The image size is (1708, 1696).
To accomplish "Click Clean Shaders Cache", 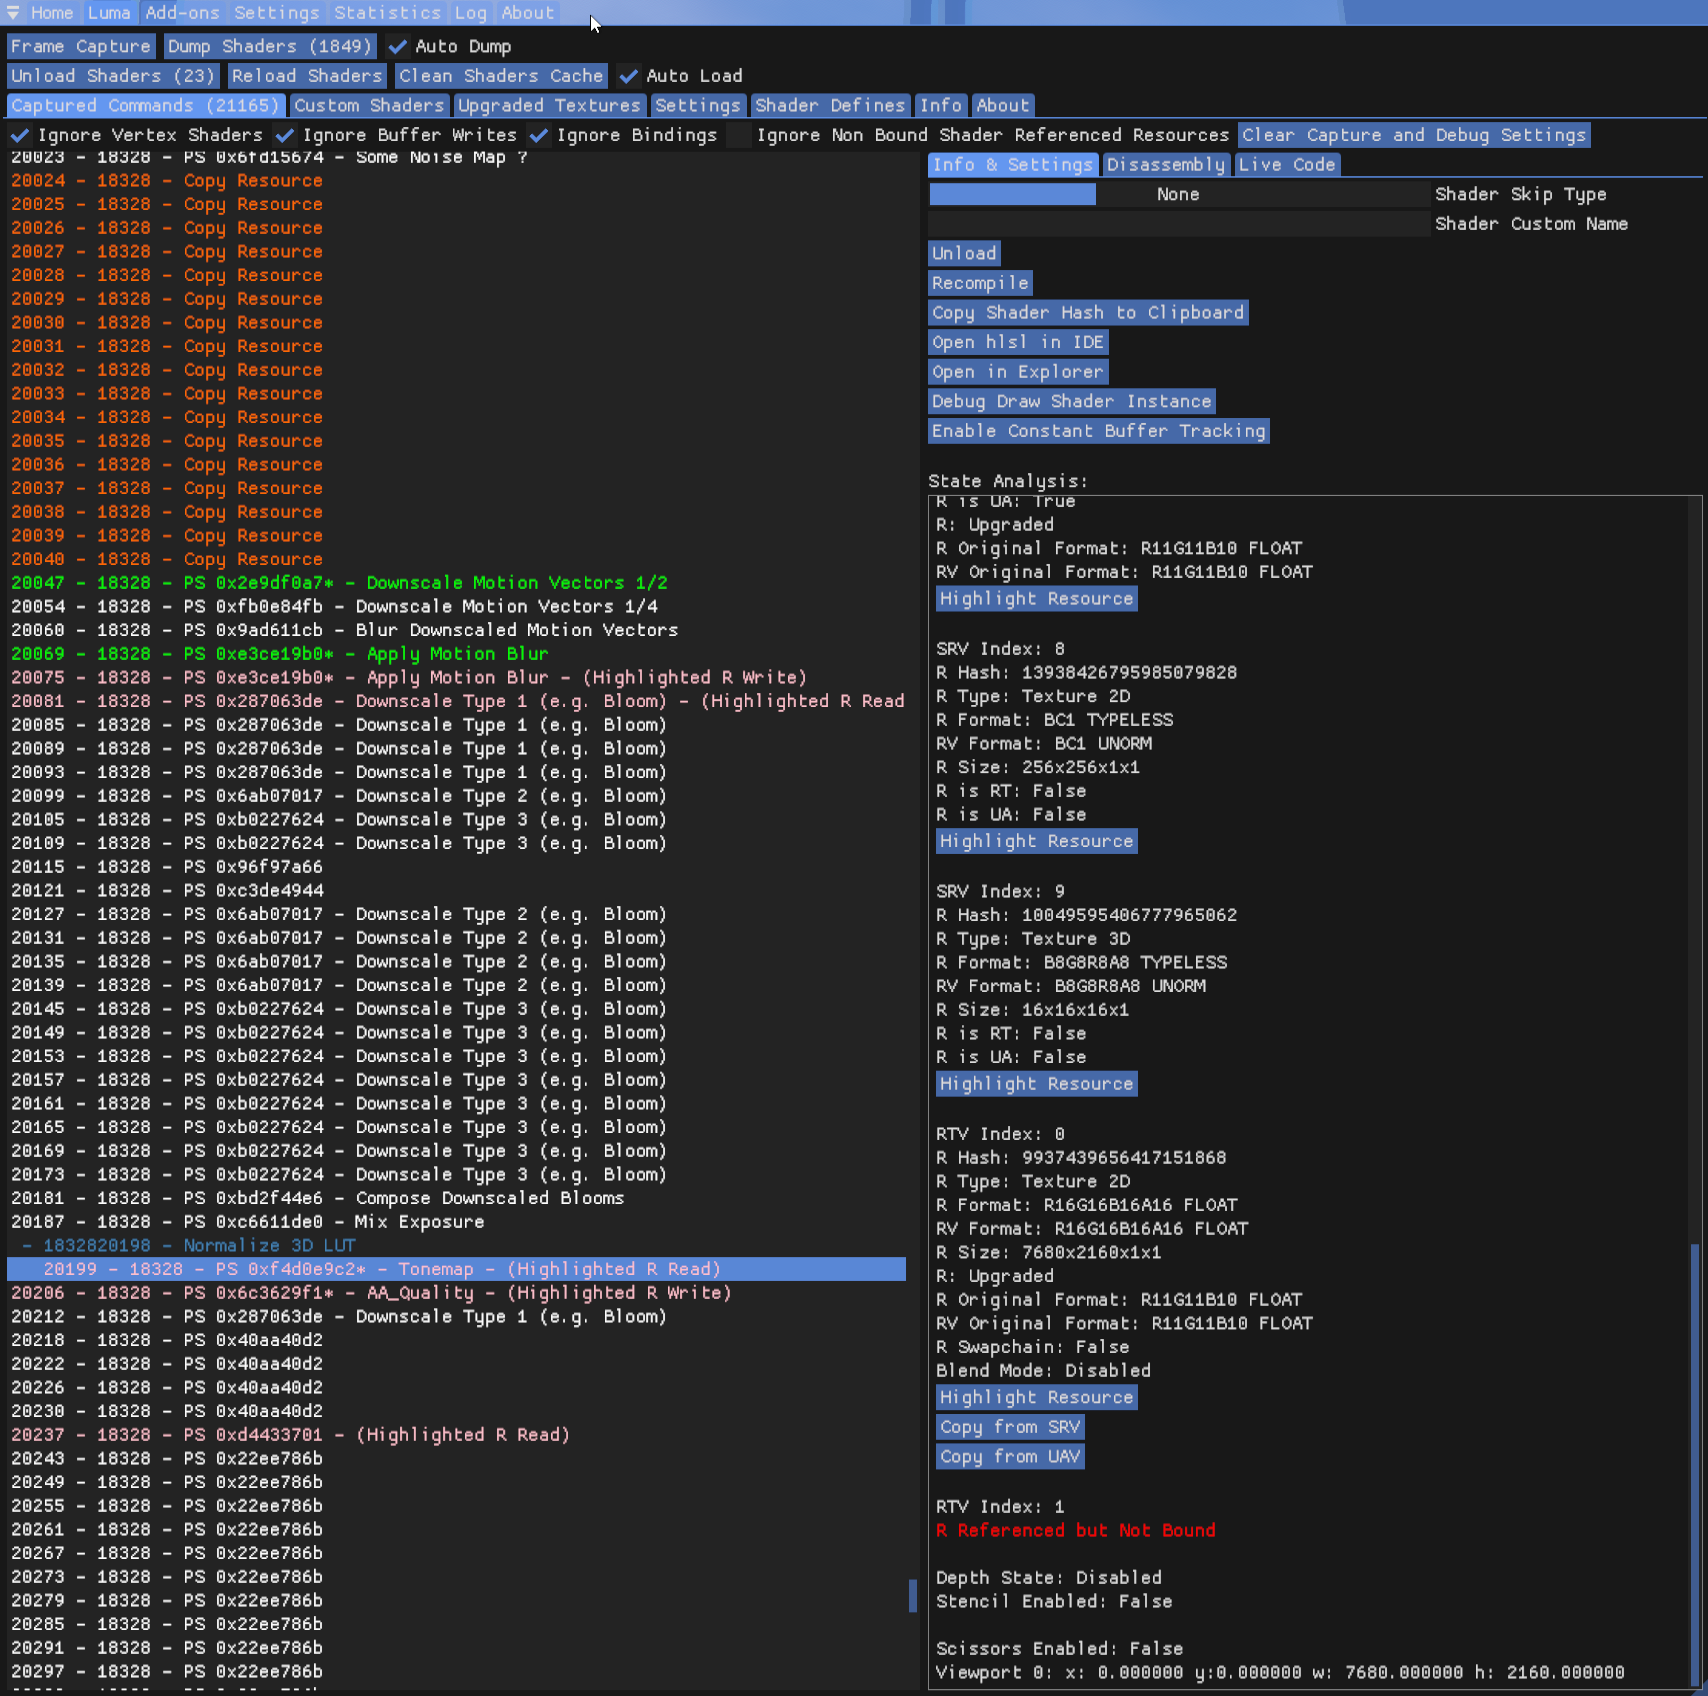I will [501, 76].
